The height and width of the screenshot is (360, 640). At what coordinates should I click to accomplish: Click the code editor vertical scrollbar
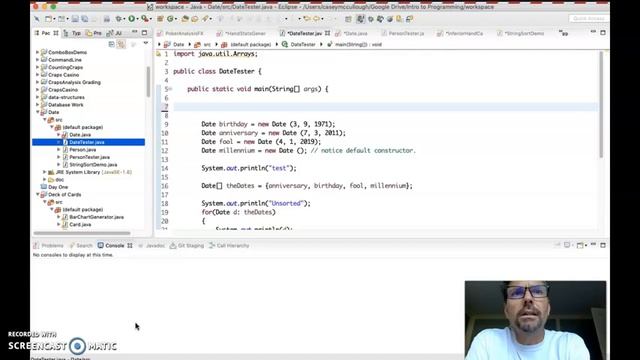click(x=601, y=104)
